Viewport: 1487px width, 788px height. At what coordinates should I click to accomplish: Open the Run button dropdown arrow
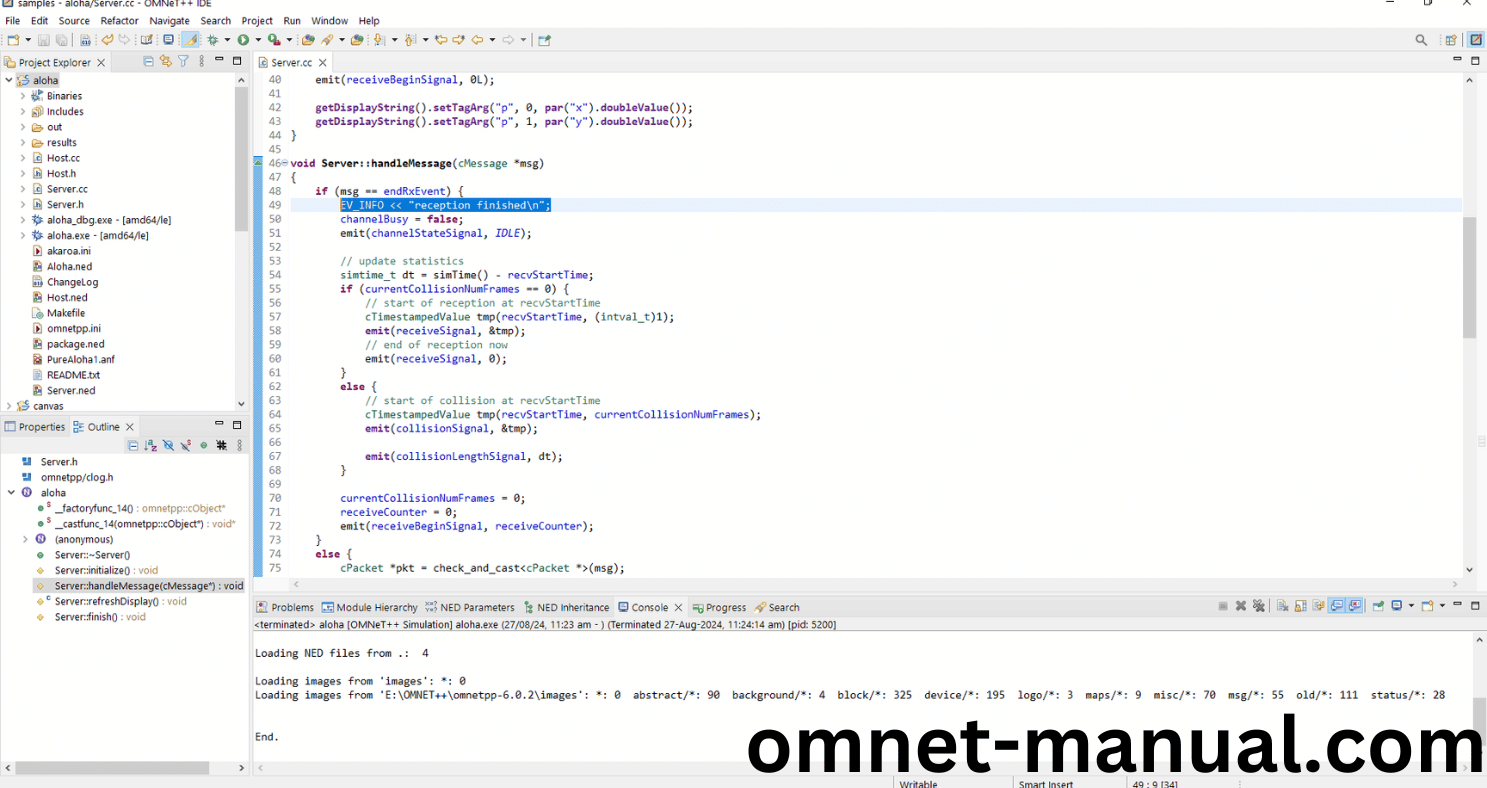click(x=257, y=40)
